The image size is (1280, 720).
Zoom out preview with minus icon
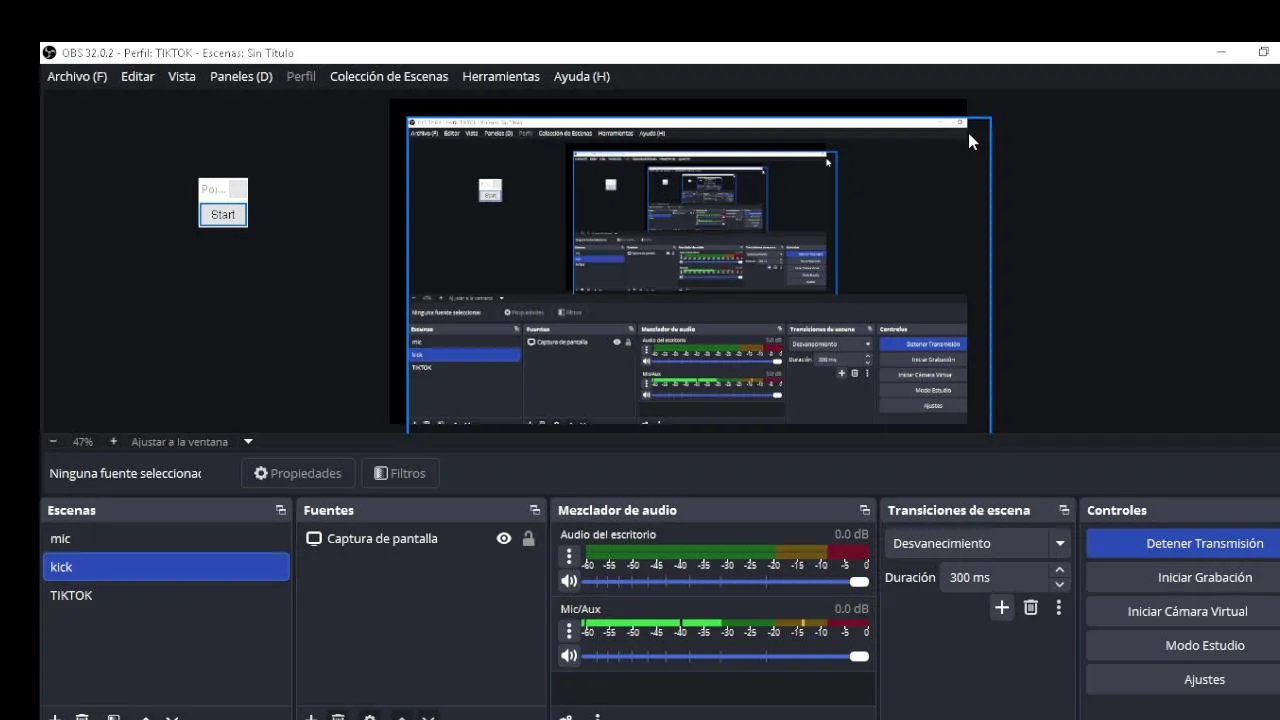coord(53,441)
